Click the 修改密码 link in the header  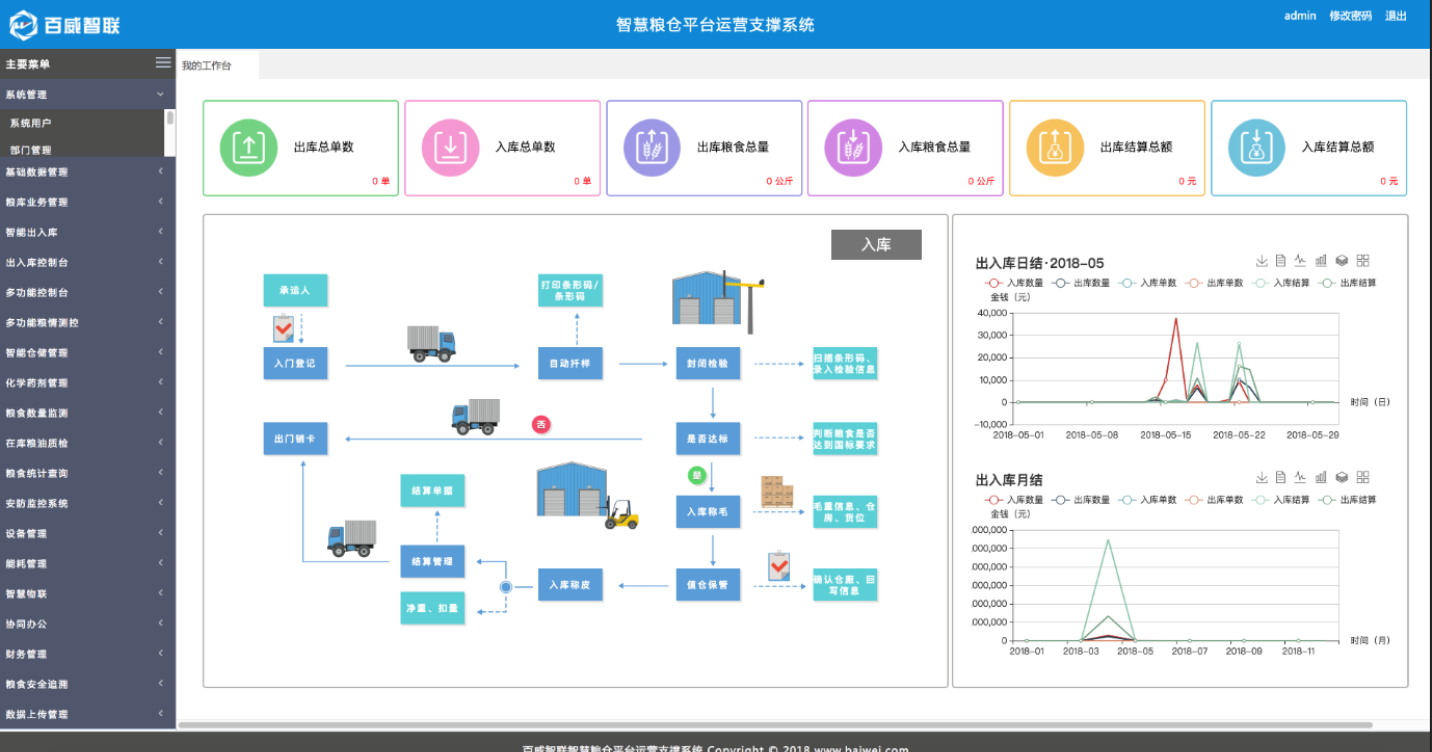[1350, 16]
